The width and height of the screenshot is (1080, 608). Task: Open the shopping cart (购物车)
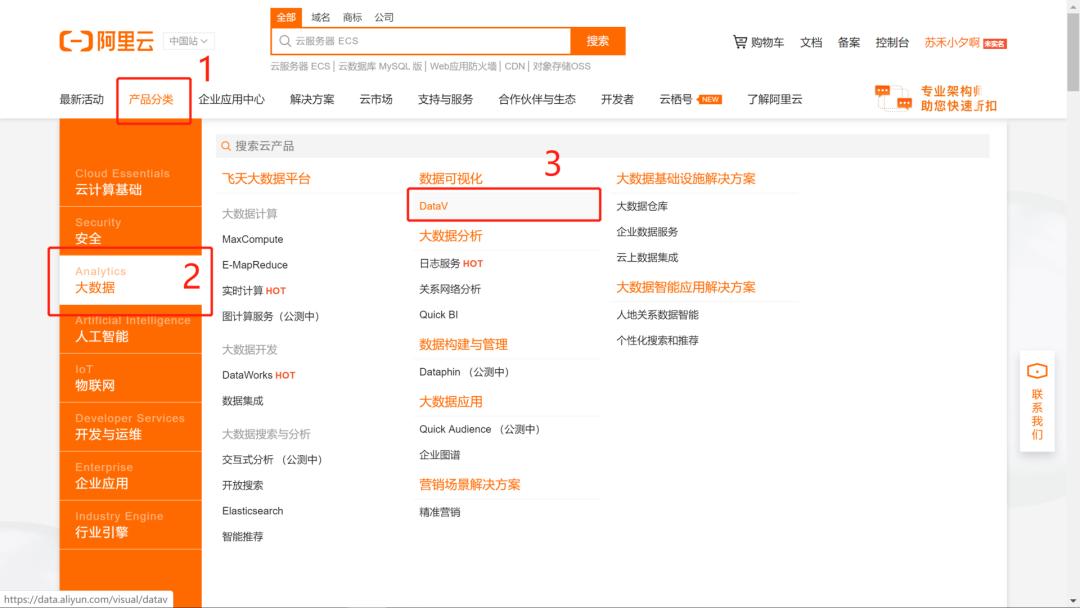click(x=759, y=42)
